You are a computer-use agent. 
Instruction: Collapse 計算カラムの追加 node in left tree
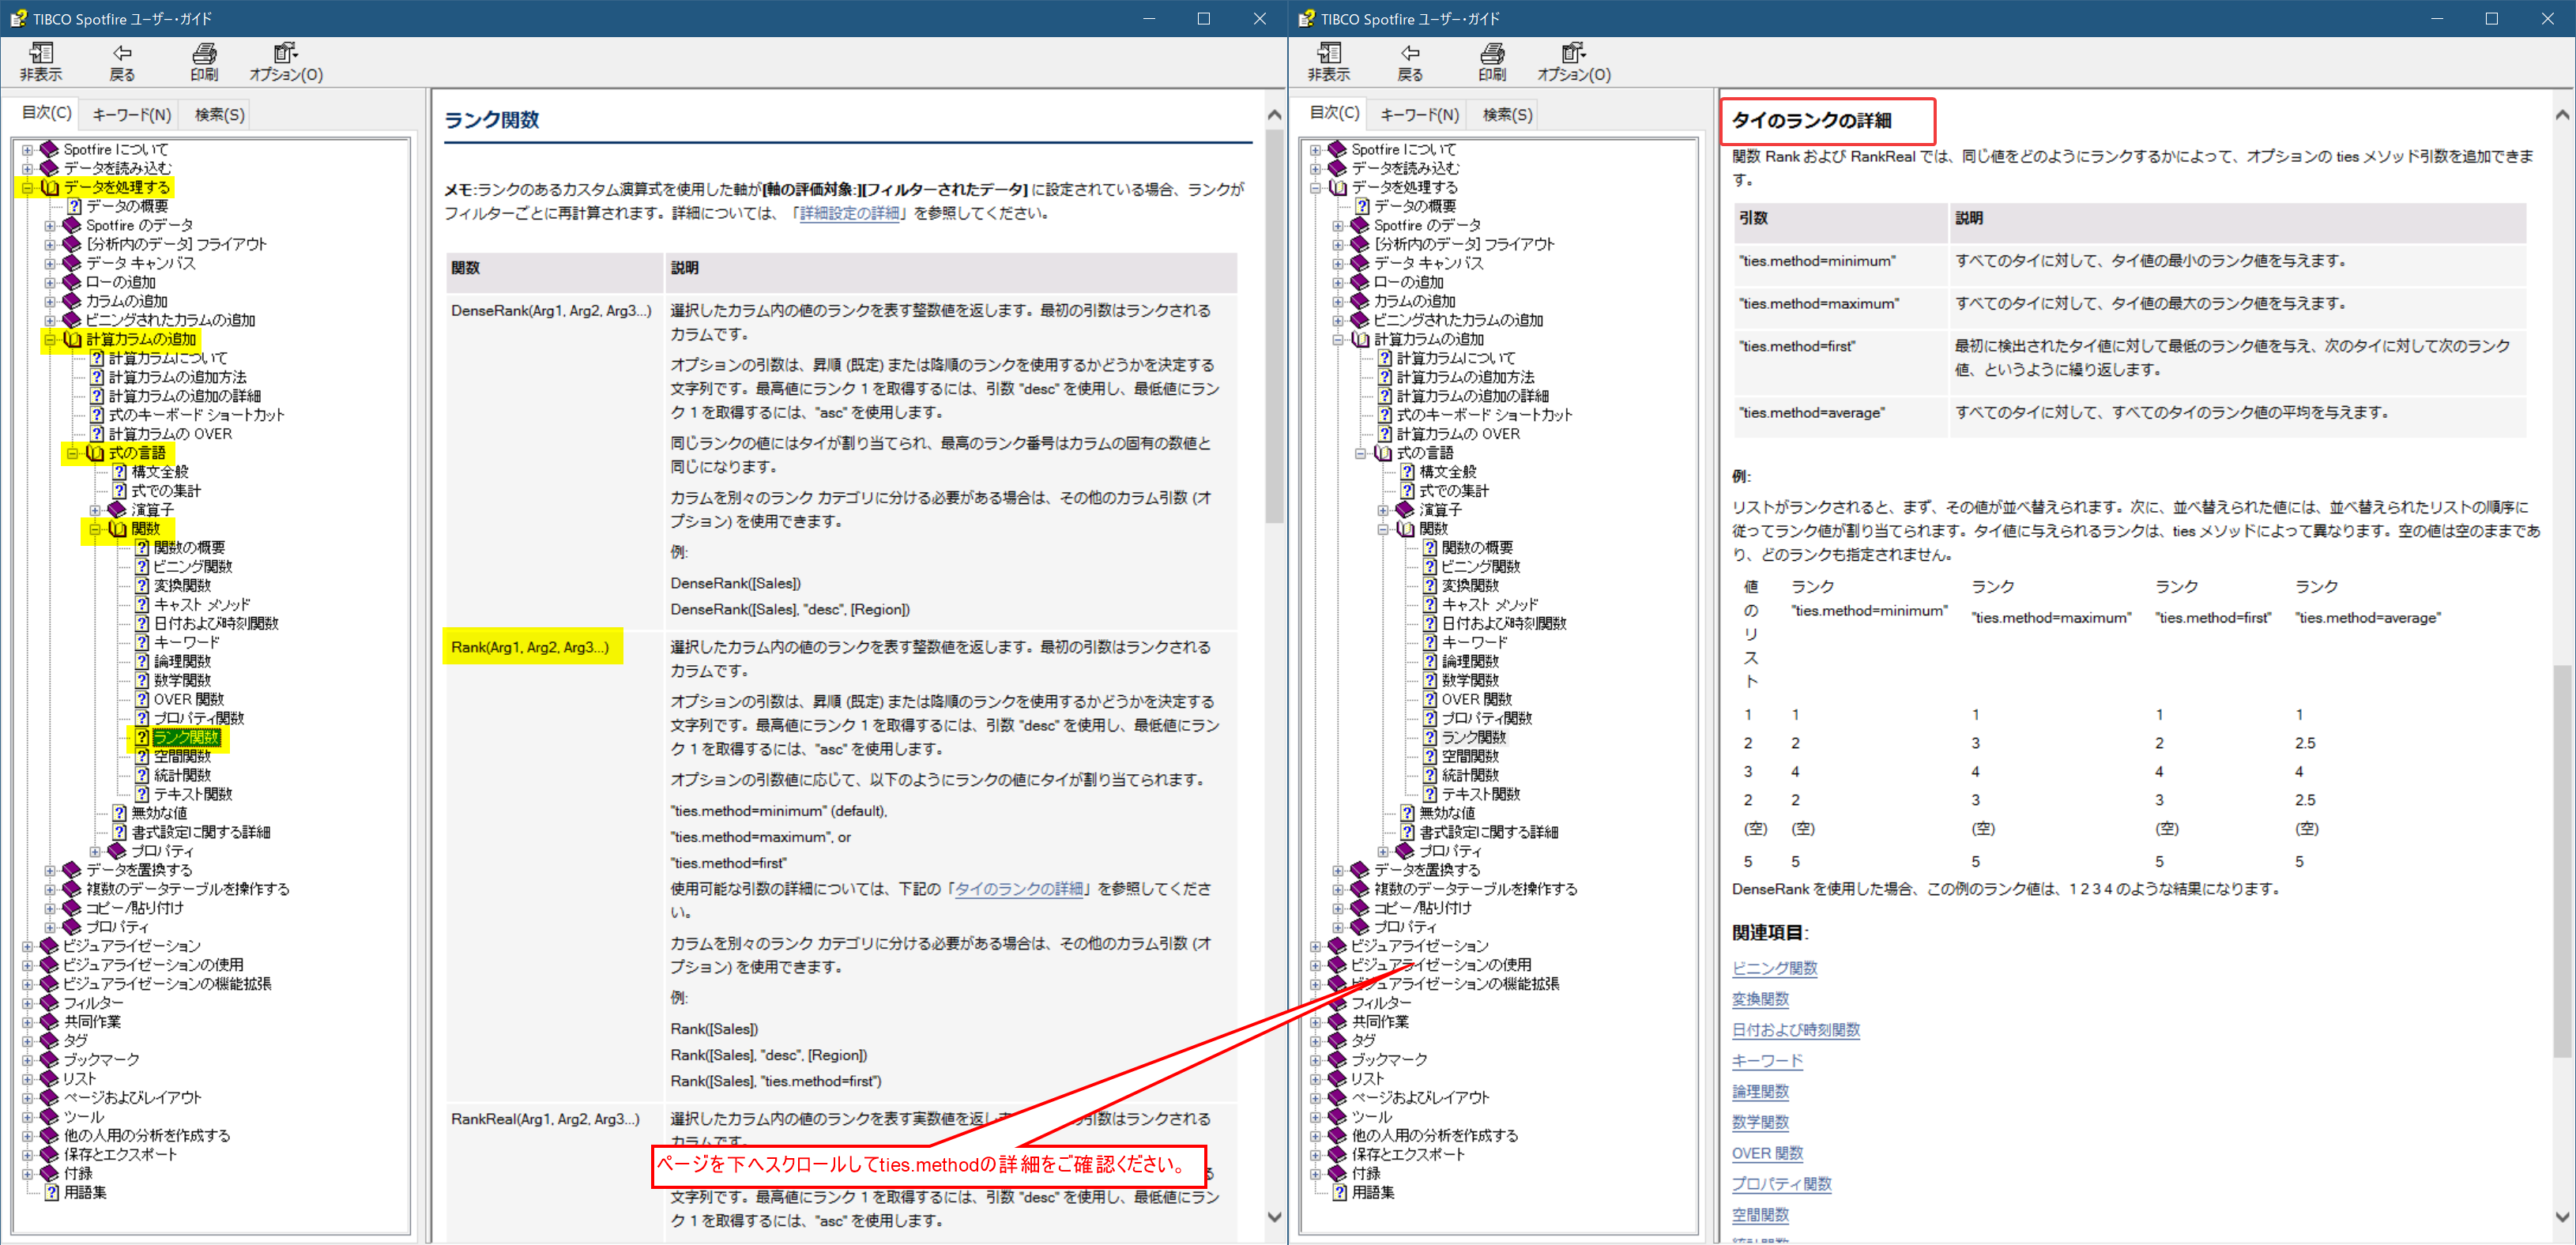tap(50, 340)
